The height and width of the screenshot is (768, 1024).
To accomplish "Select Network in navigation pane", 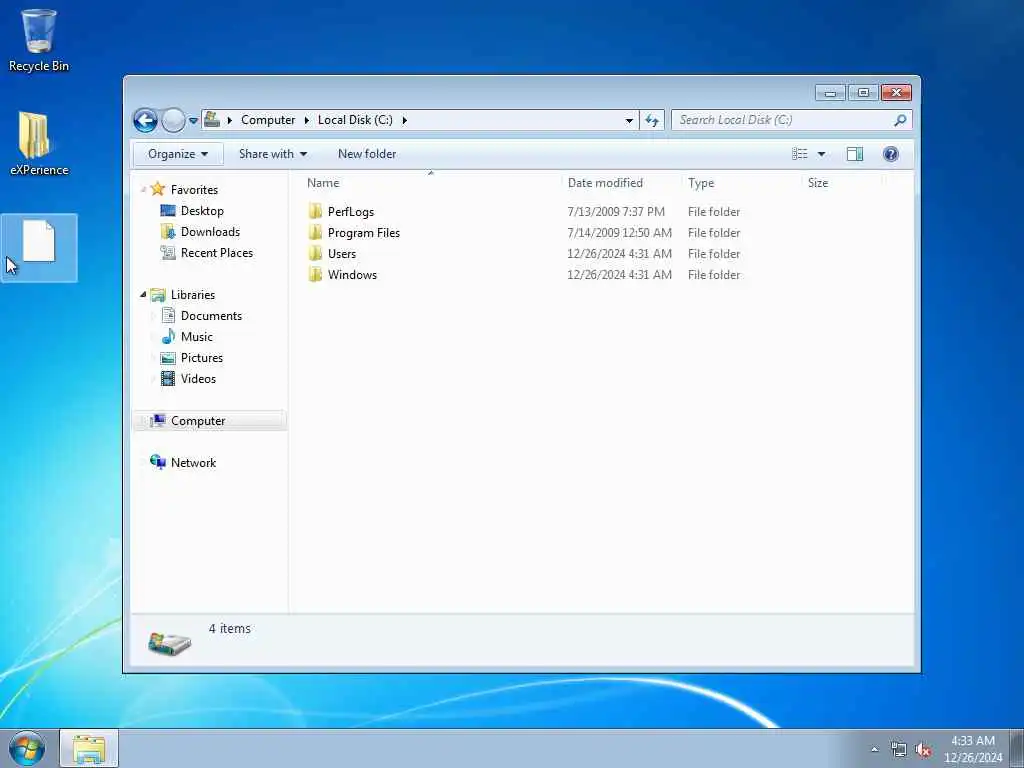I will pos(193,462).
